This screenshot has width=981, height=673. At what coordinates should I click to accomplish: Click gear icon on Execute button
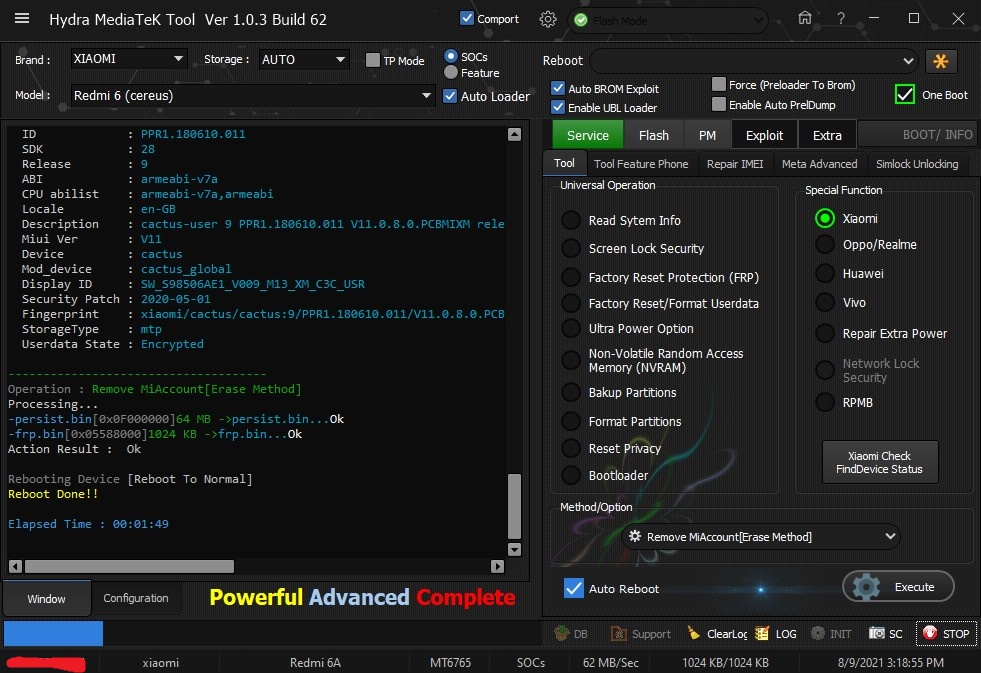tap(866, 587)
